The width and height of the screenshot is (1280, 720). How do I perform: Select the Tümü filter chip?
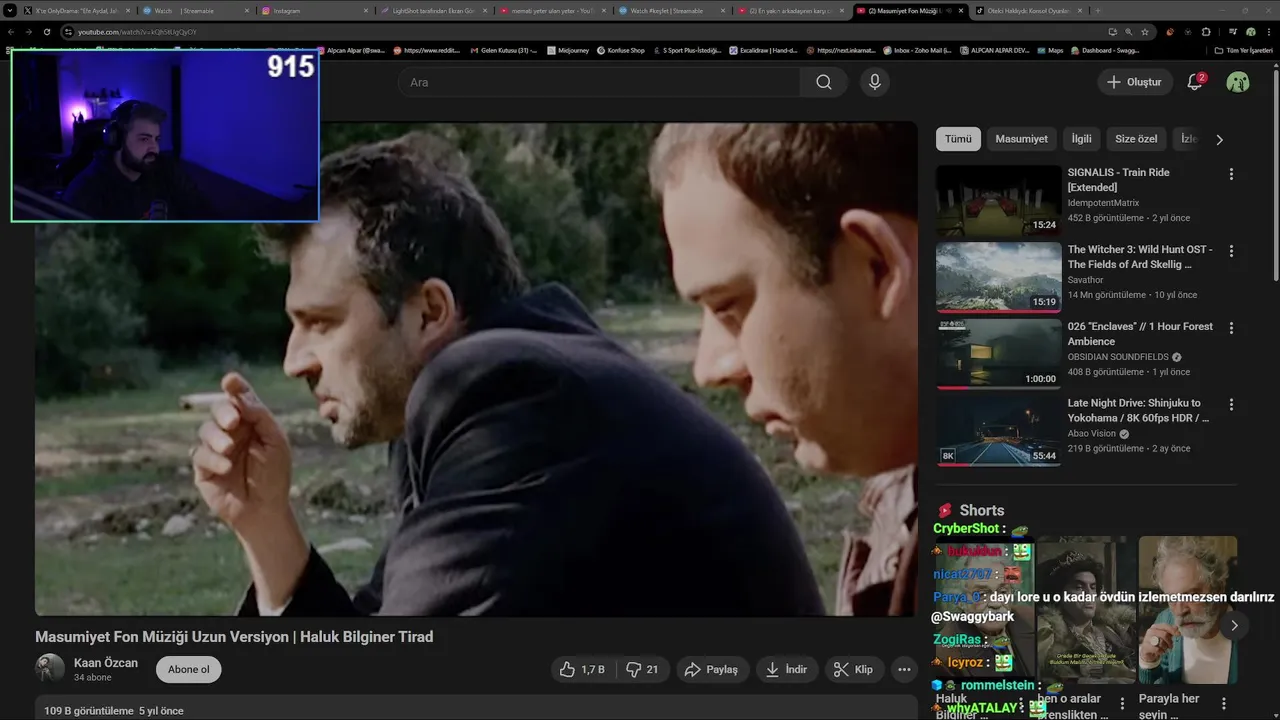click(958, 139)
